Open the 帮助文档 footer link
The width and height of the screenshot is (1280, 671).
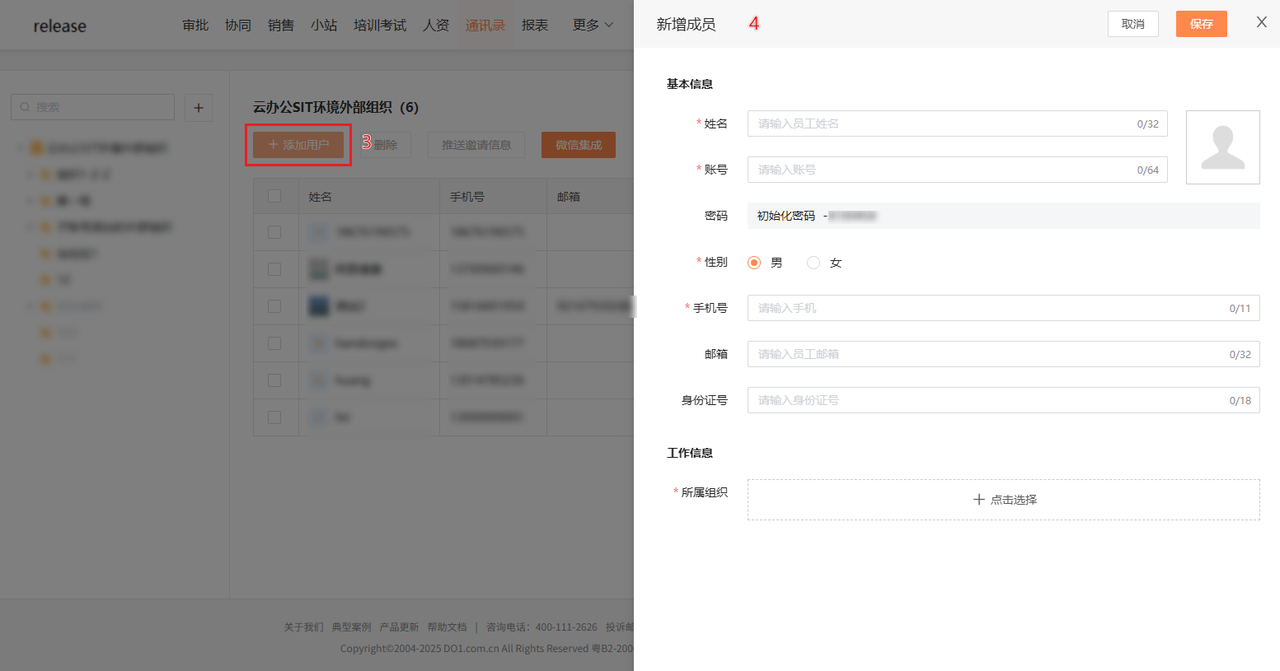(446, 627)
